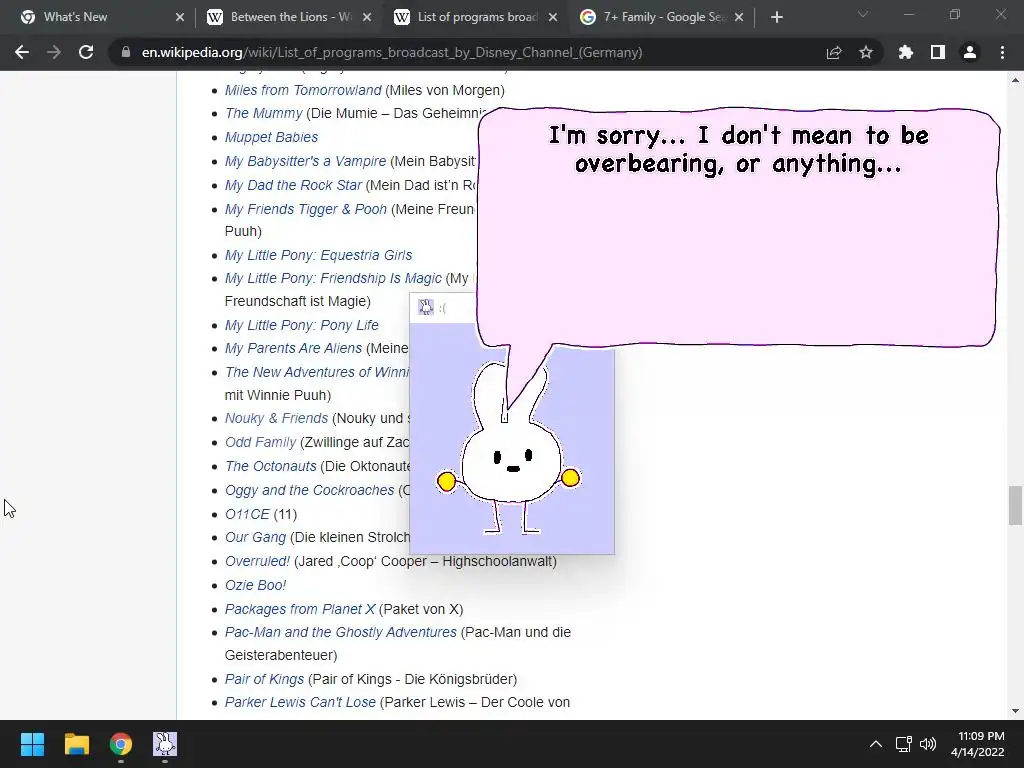Open Pac-Man and the Ghostly Adventures link
The image size is (1024, 768).
coord(340,632)
